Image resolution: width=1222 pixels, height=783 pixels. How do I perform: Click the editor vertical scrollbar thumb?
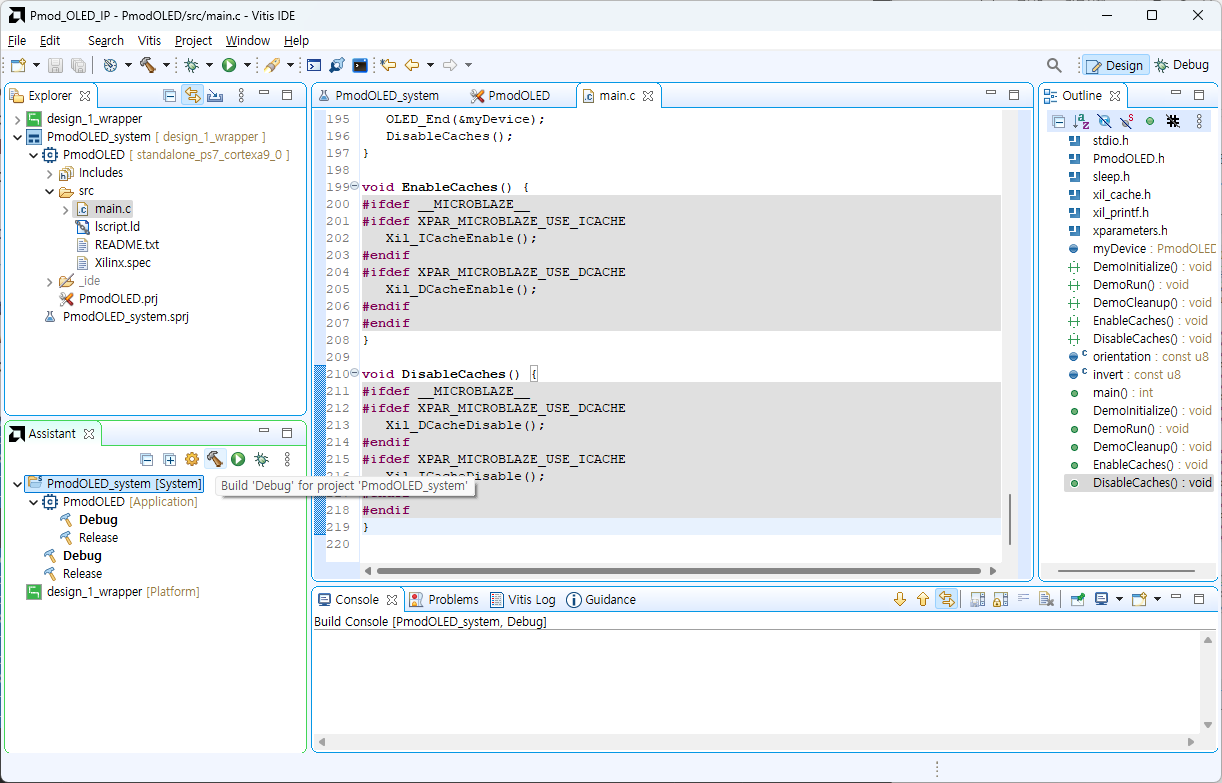click(x=1008, y=519)
